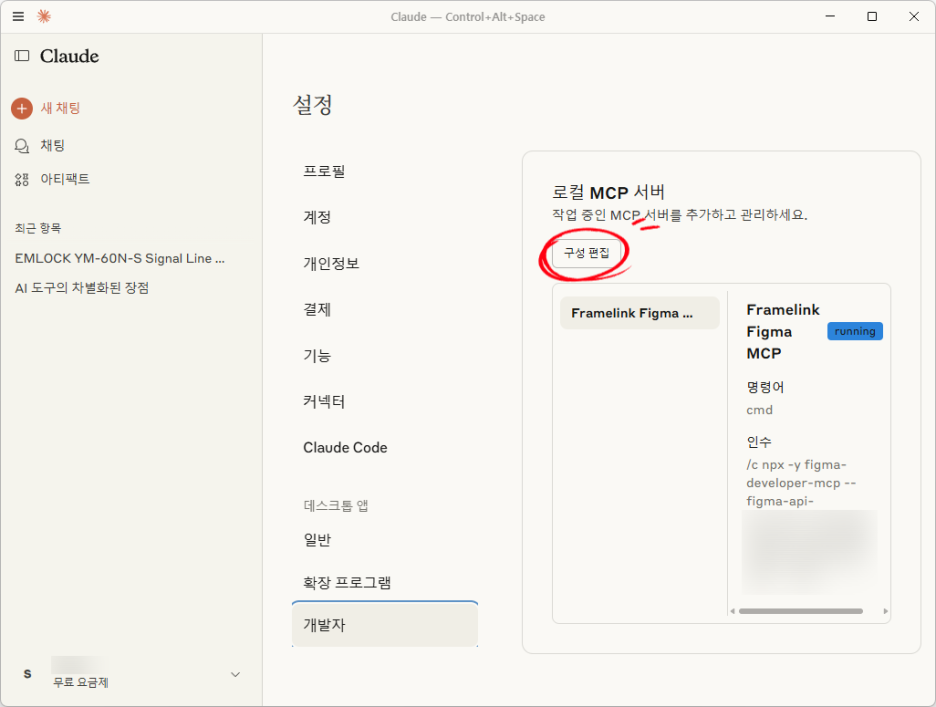Click the 작업 중인 MCP 서버를 description text
The width and height of the screenshot is (936, 707).
[679, 215]
